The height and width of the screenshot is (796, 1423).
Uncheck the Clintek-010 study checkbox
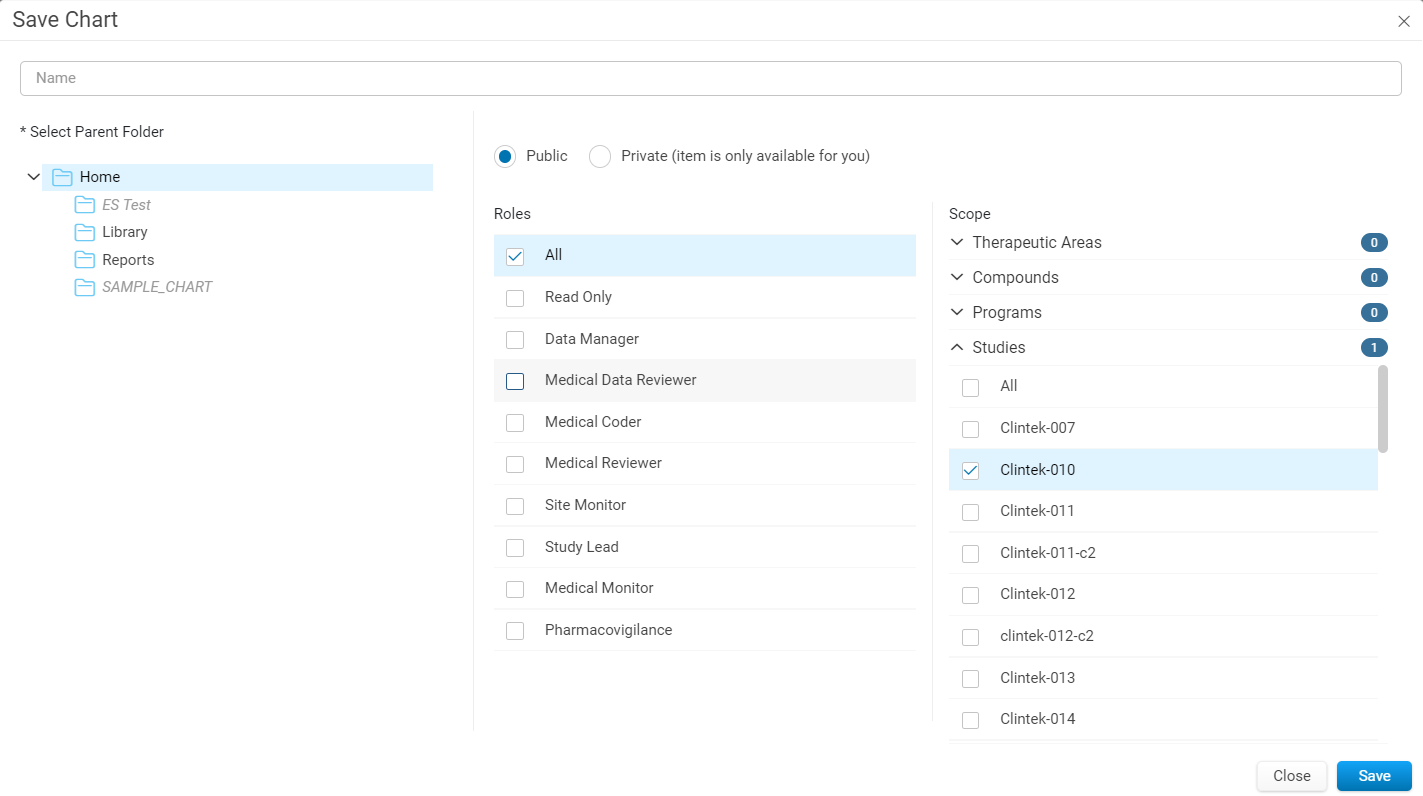970,471
